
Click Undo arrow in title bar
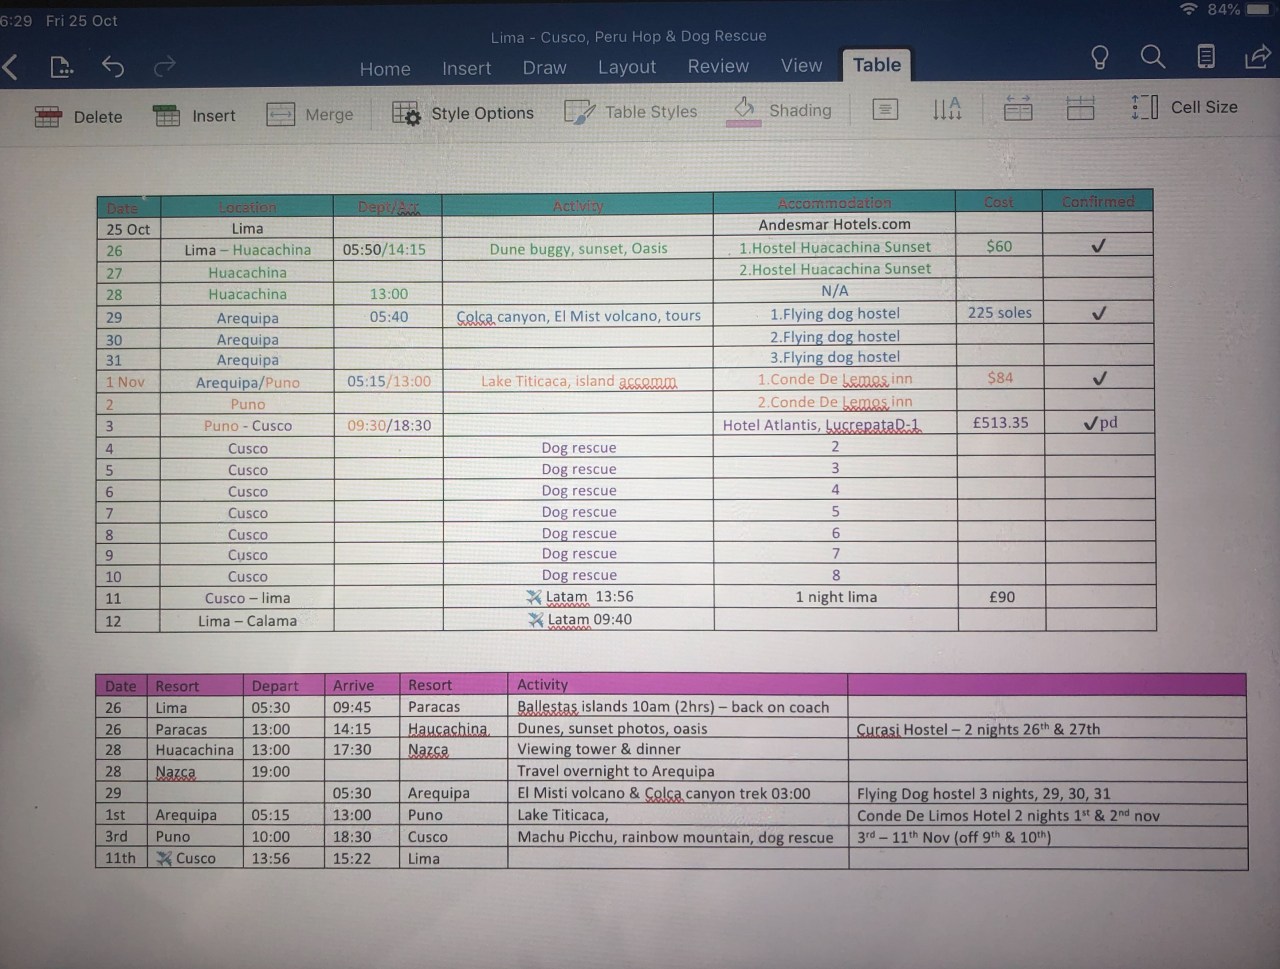pos(113,66)
